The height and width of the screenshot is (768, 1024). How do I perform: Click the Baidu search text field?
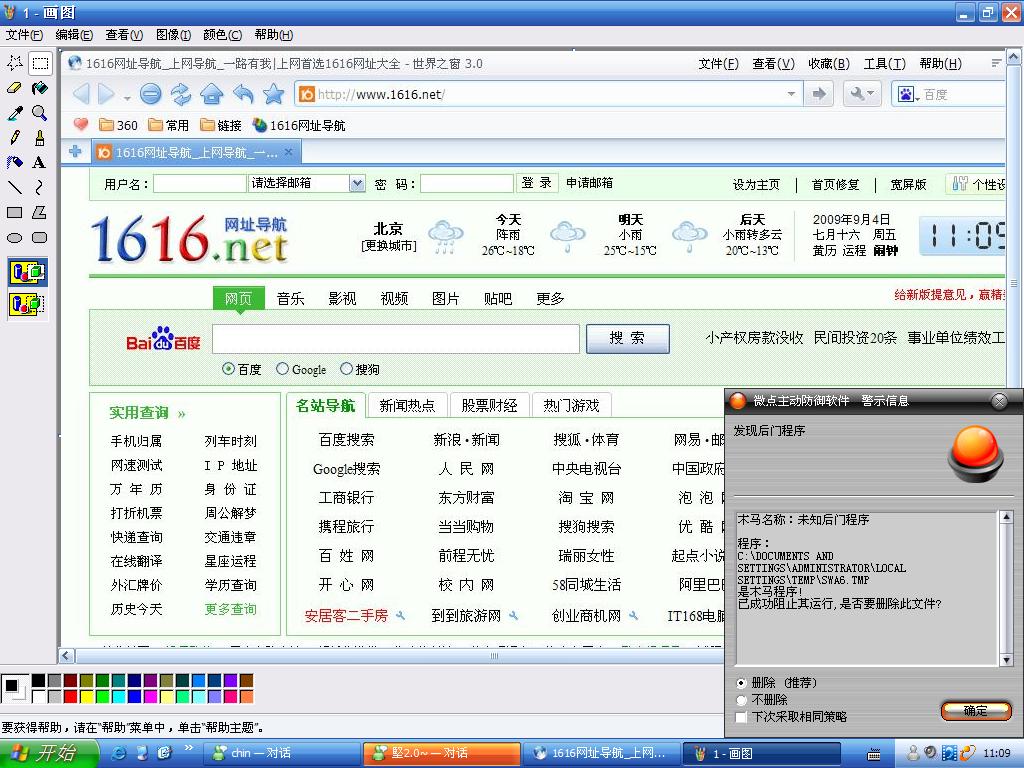396,339
